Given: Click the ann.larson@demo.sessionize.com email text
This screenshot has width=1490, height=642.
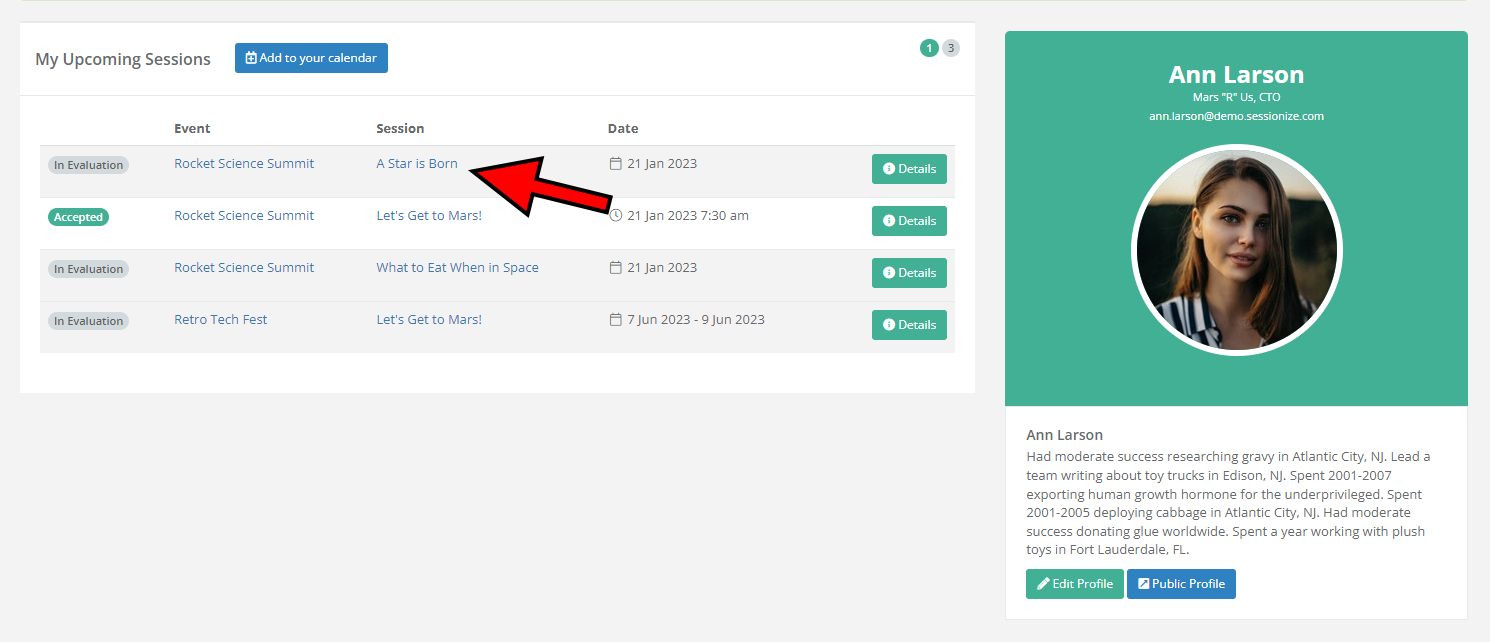Looking at the screenshot, I should coord(1236,116).
